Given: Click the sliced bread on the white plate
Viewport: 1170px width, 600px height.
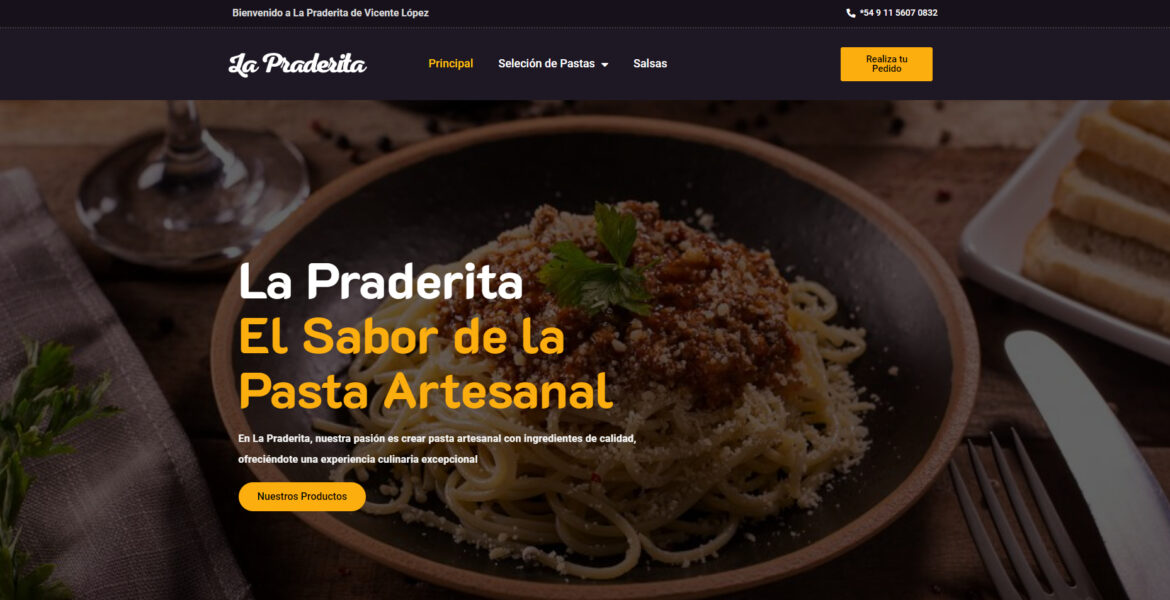Looking at the screenshot, I should tap(1103, 216).
